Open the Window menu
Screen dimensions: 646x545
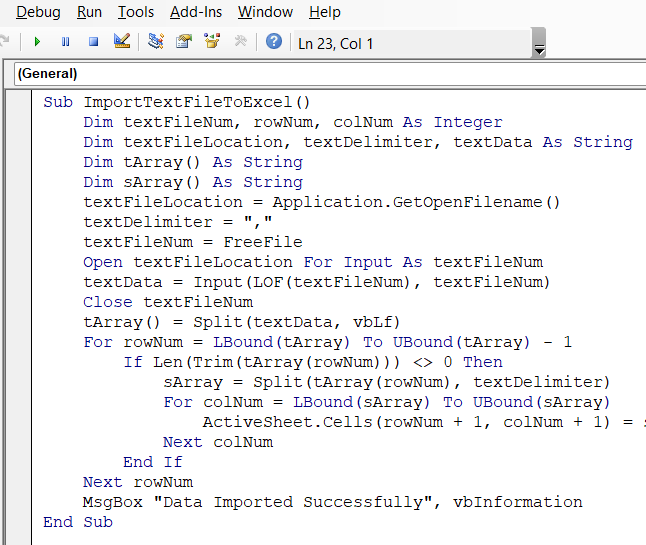pyautogui.click(x=265, y=12)
